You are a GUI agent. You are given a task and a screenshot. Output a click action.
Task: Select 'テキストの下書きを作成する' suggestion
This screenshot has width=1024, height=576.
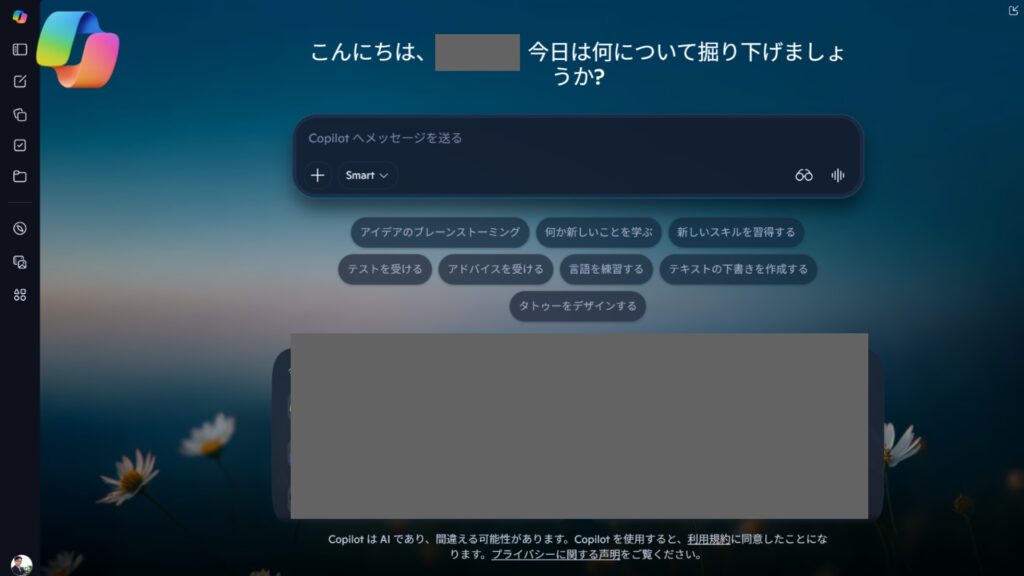click(x=739, y=269)
